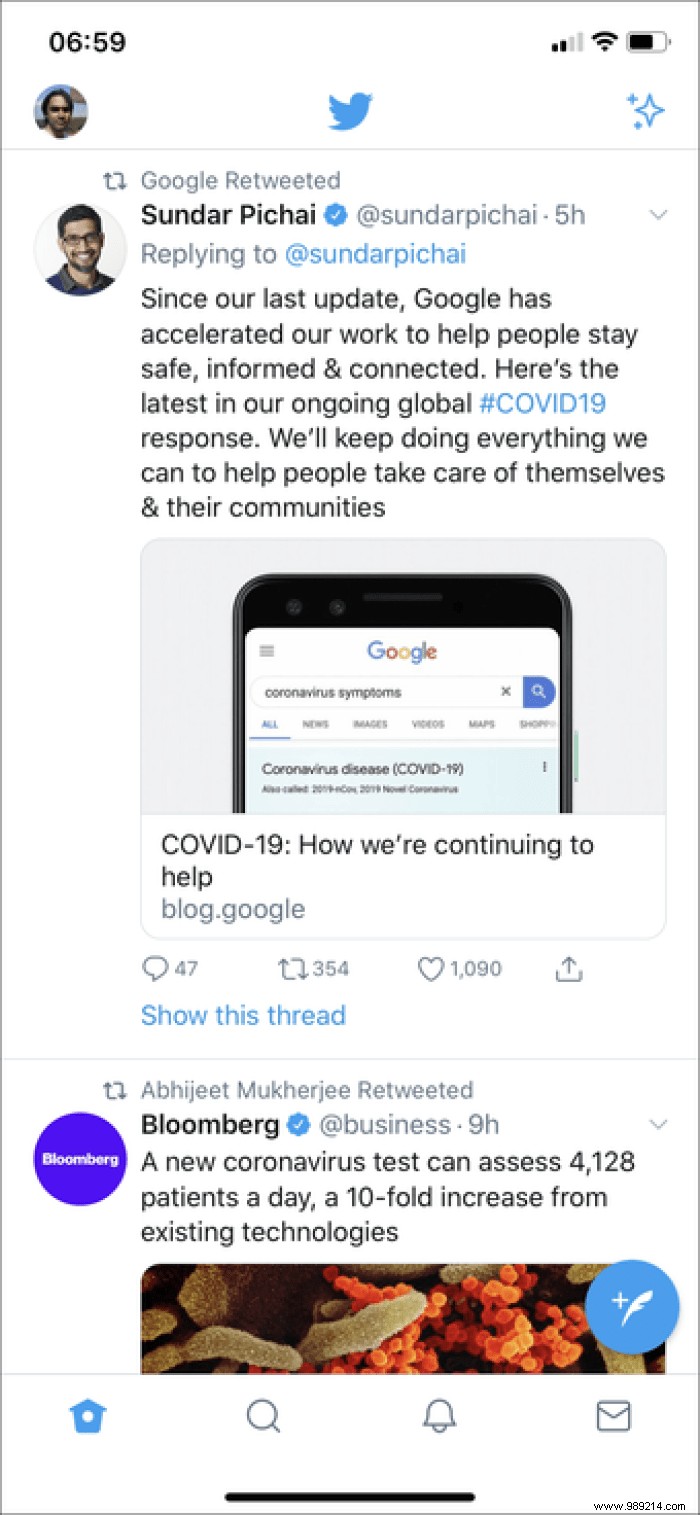The height and width of the screenshot is (1515, 700).
Task: Retweet Sundar Pichai's tweet
Action: (292, 968)
